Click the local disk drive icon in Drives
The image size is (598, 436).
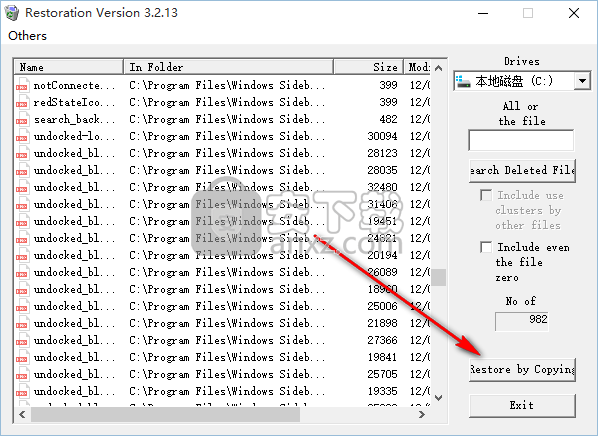tap(463, 81)
